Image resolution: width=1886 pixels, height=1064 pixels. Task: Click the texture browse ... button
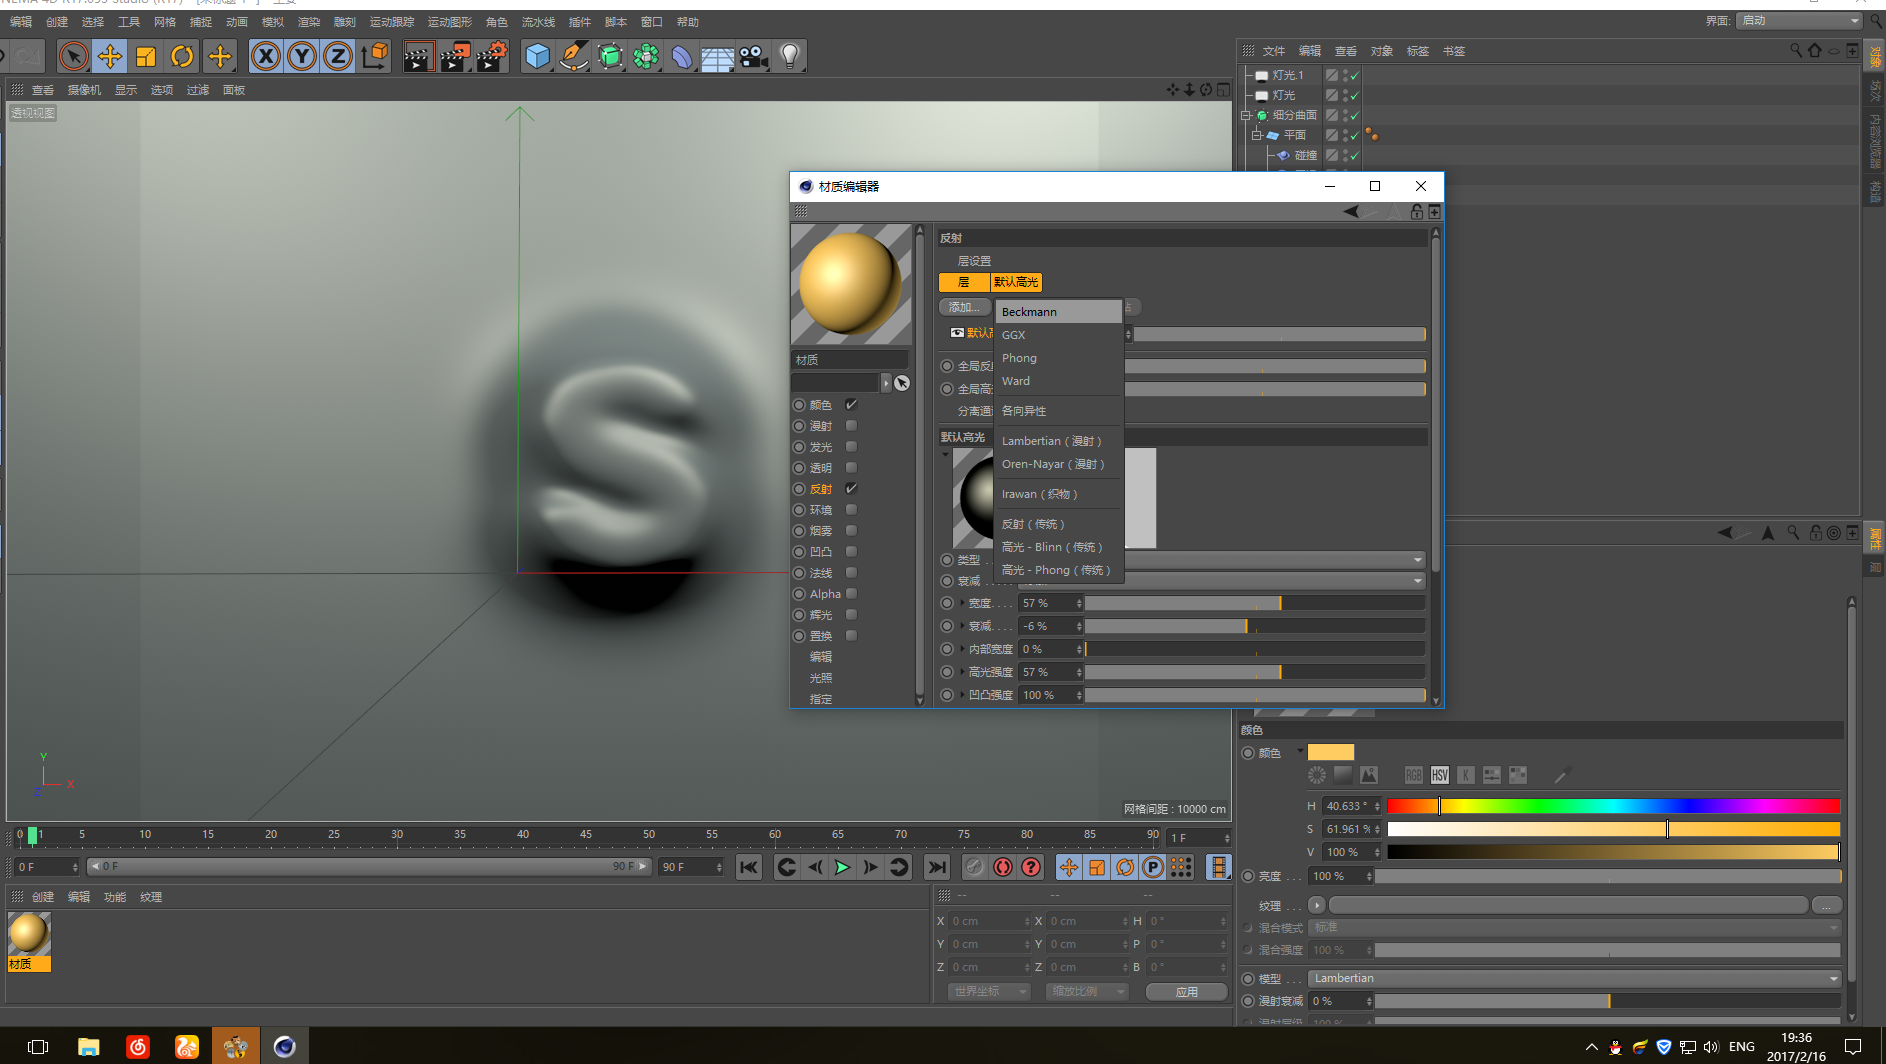tap(1826, 905)
